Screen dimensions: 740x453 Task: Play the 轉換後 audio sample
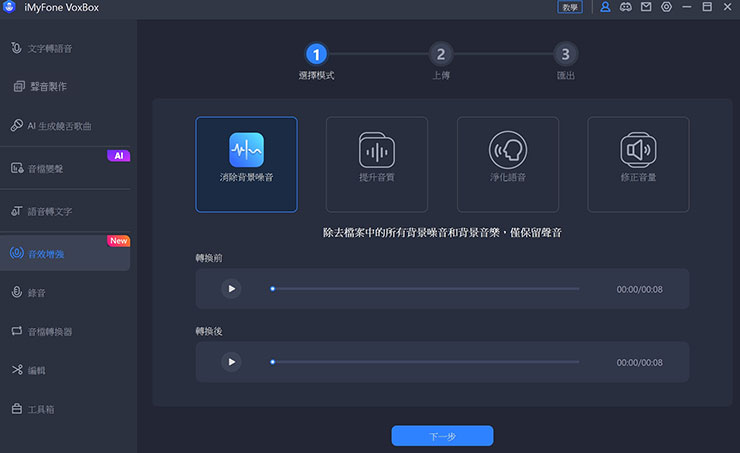coord(231,362)
